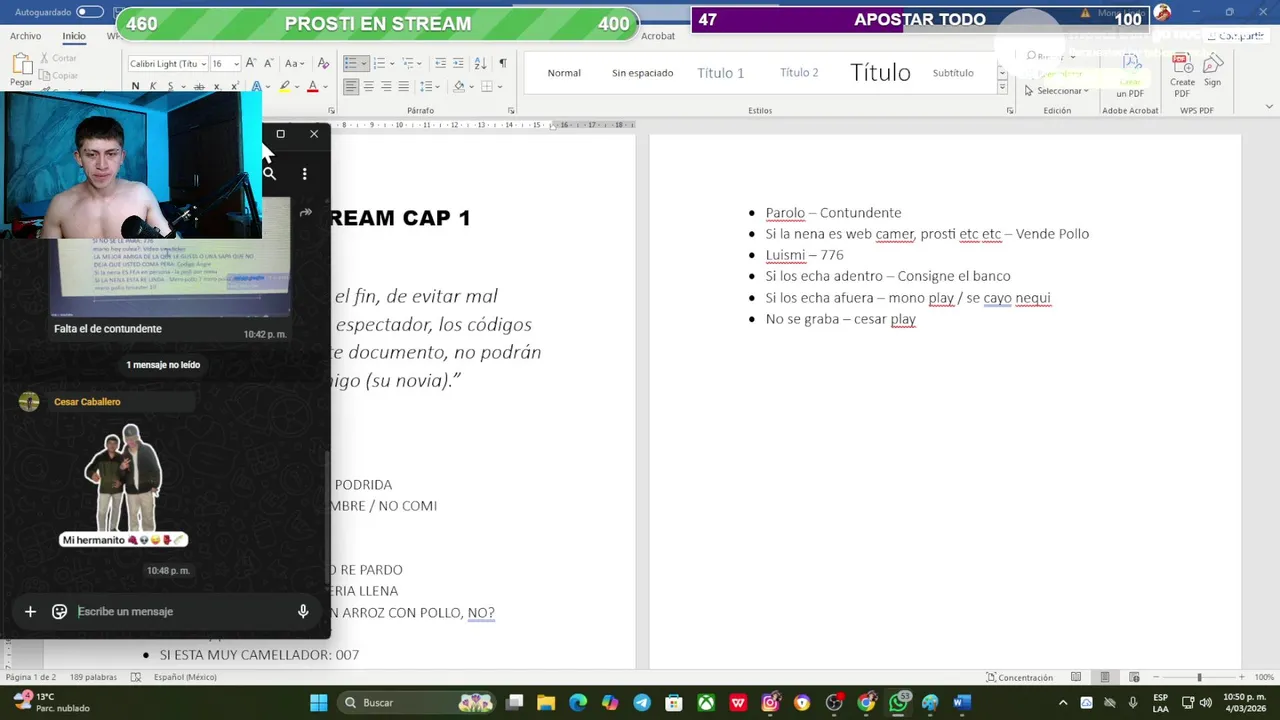
Task: Apply the Subtítulo style
Action: 953,73
